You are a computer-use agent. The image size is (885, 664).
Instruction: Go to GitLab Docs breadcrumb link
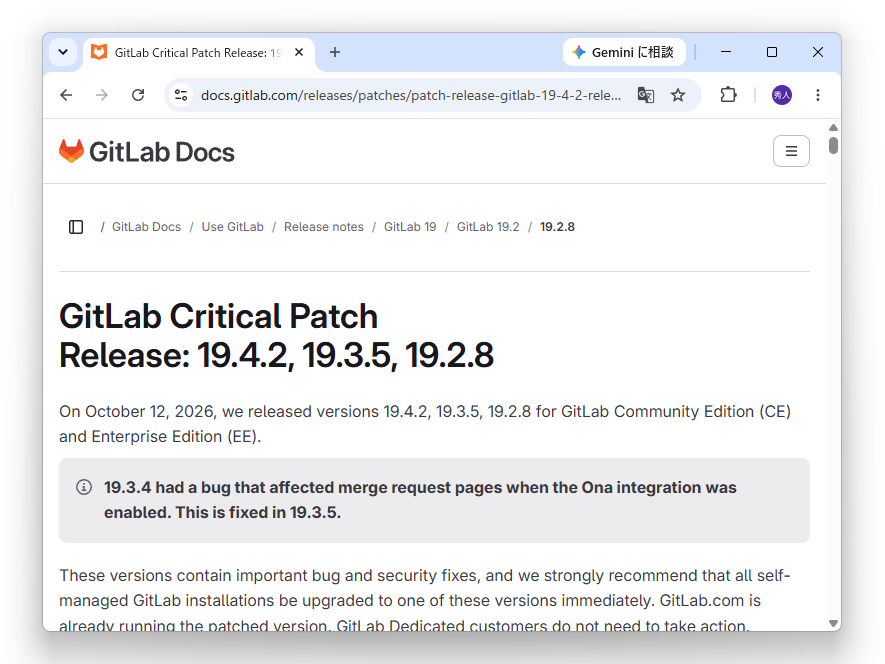point(146,227)
